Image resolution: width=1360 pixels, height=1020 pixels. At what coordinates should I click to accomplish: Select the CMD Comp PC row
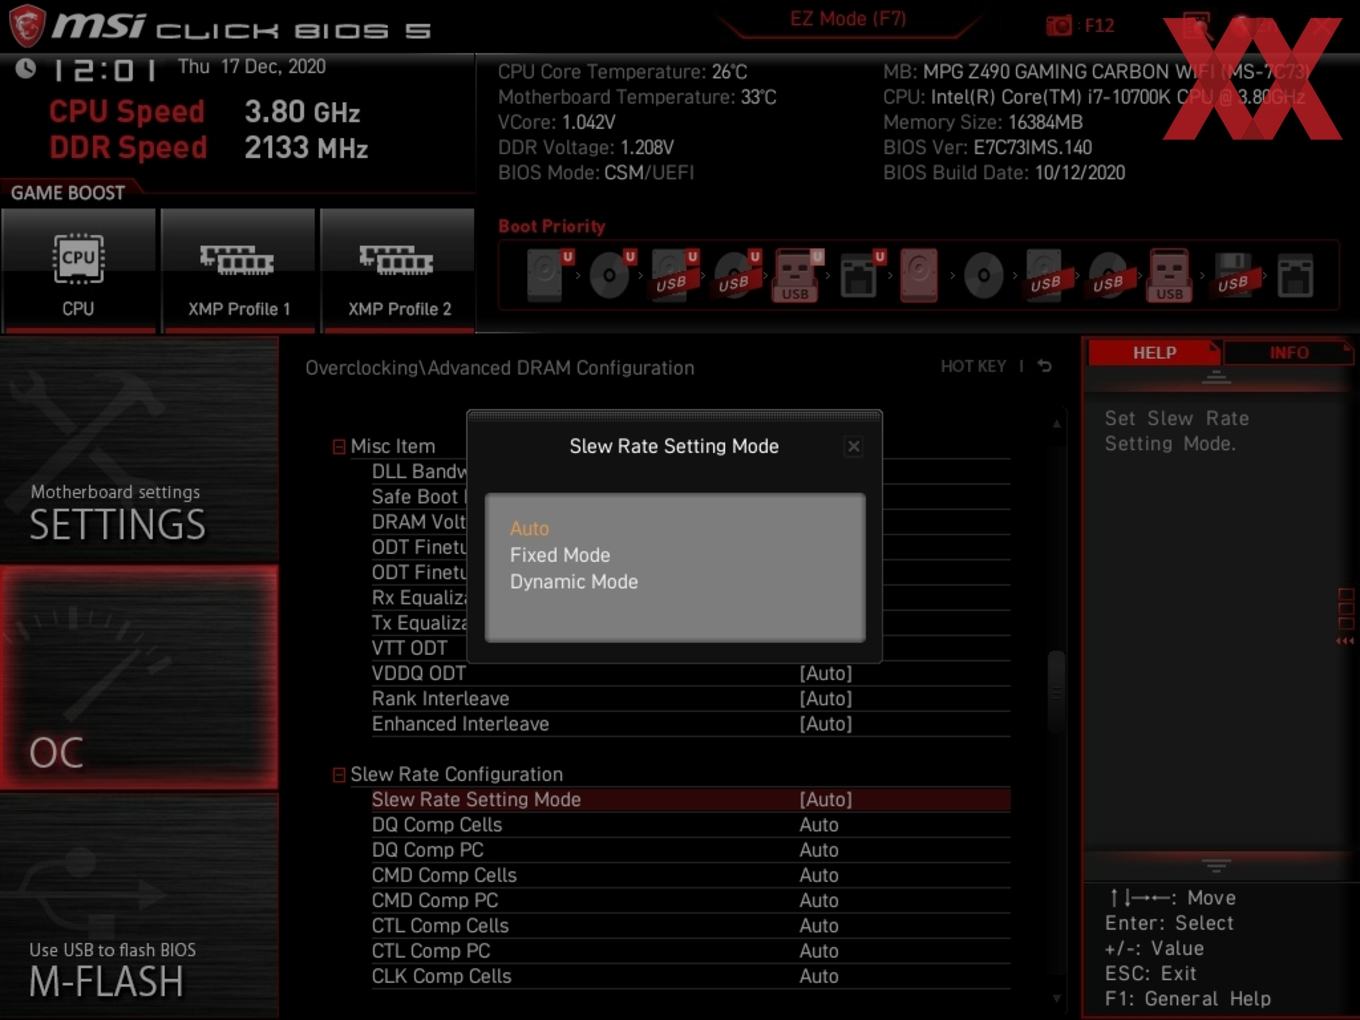tap(690, 901)
